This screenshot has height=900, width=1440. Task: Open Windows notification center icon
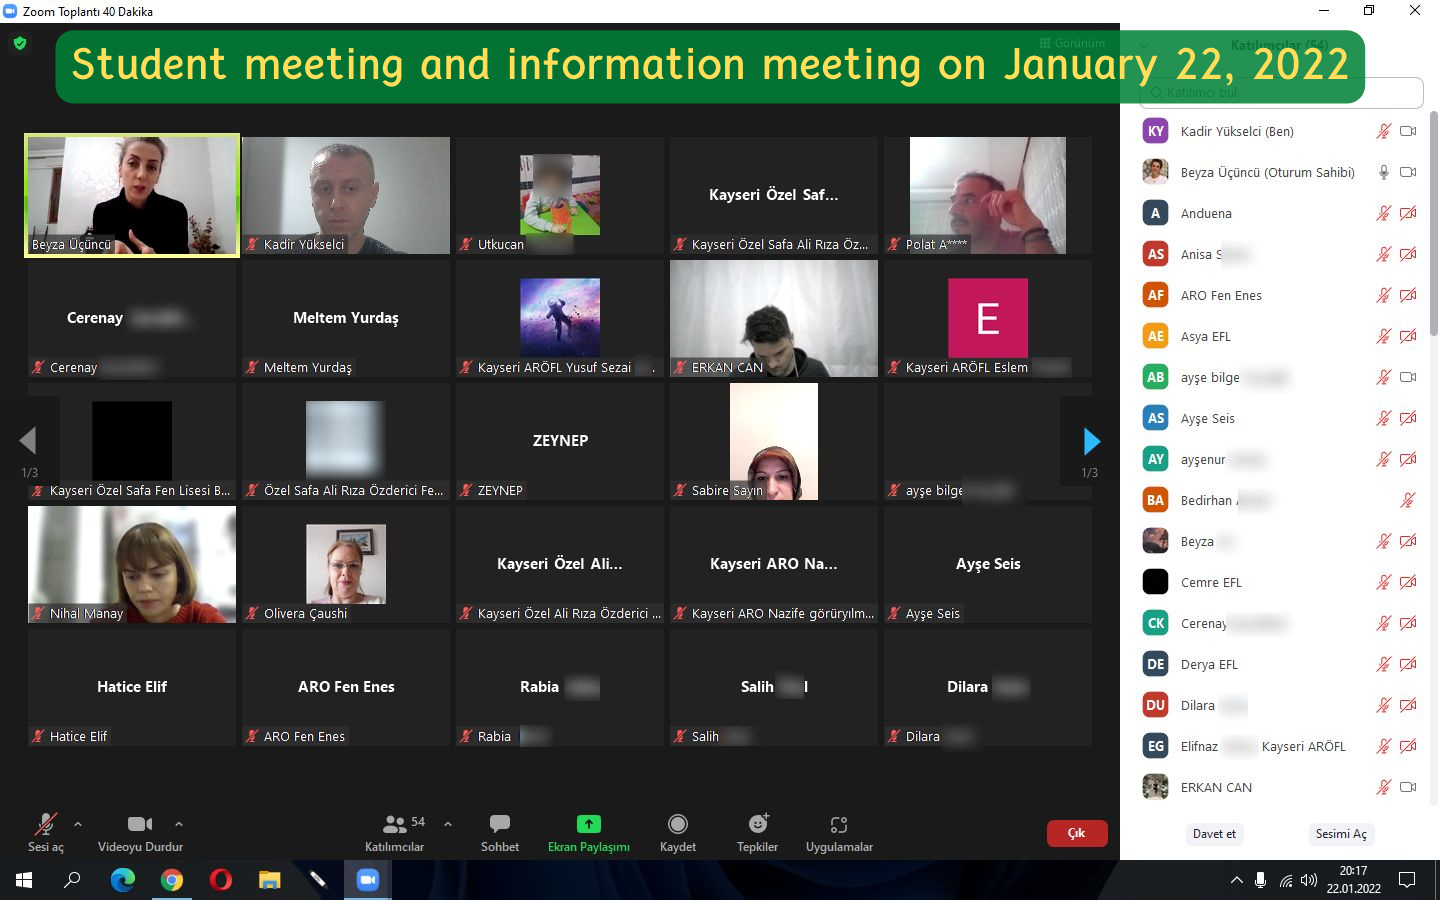(x=1407, y=880)
